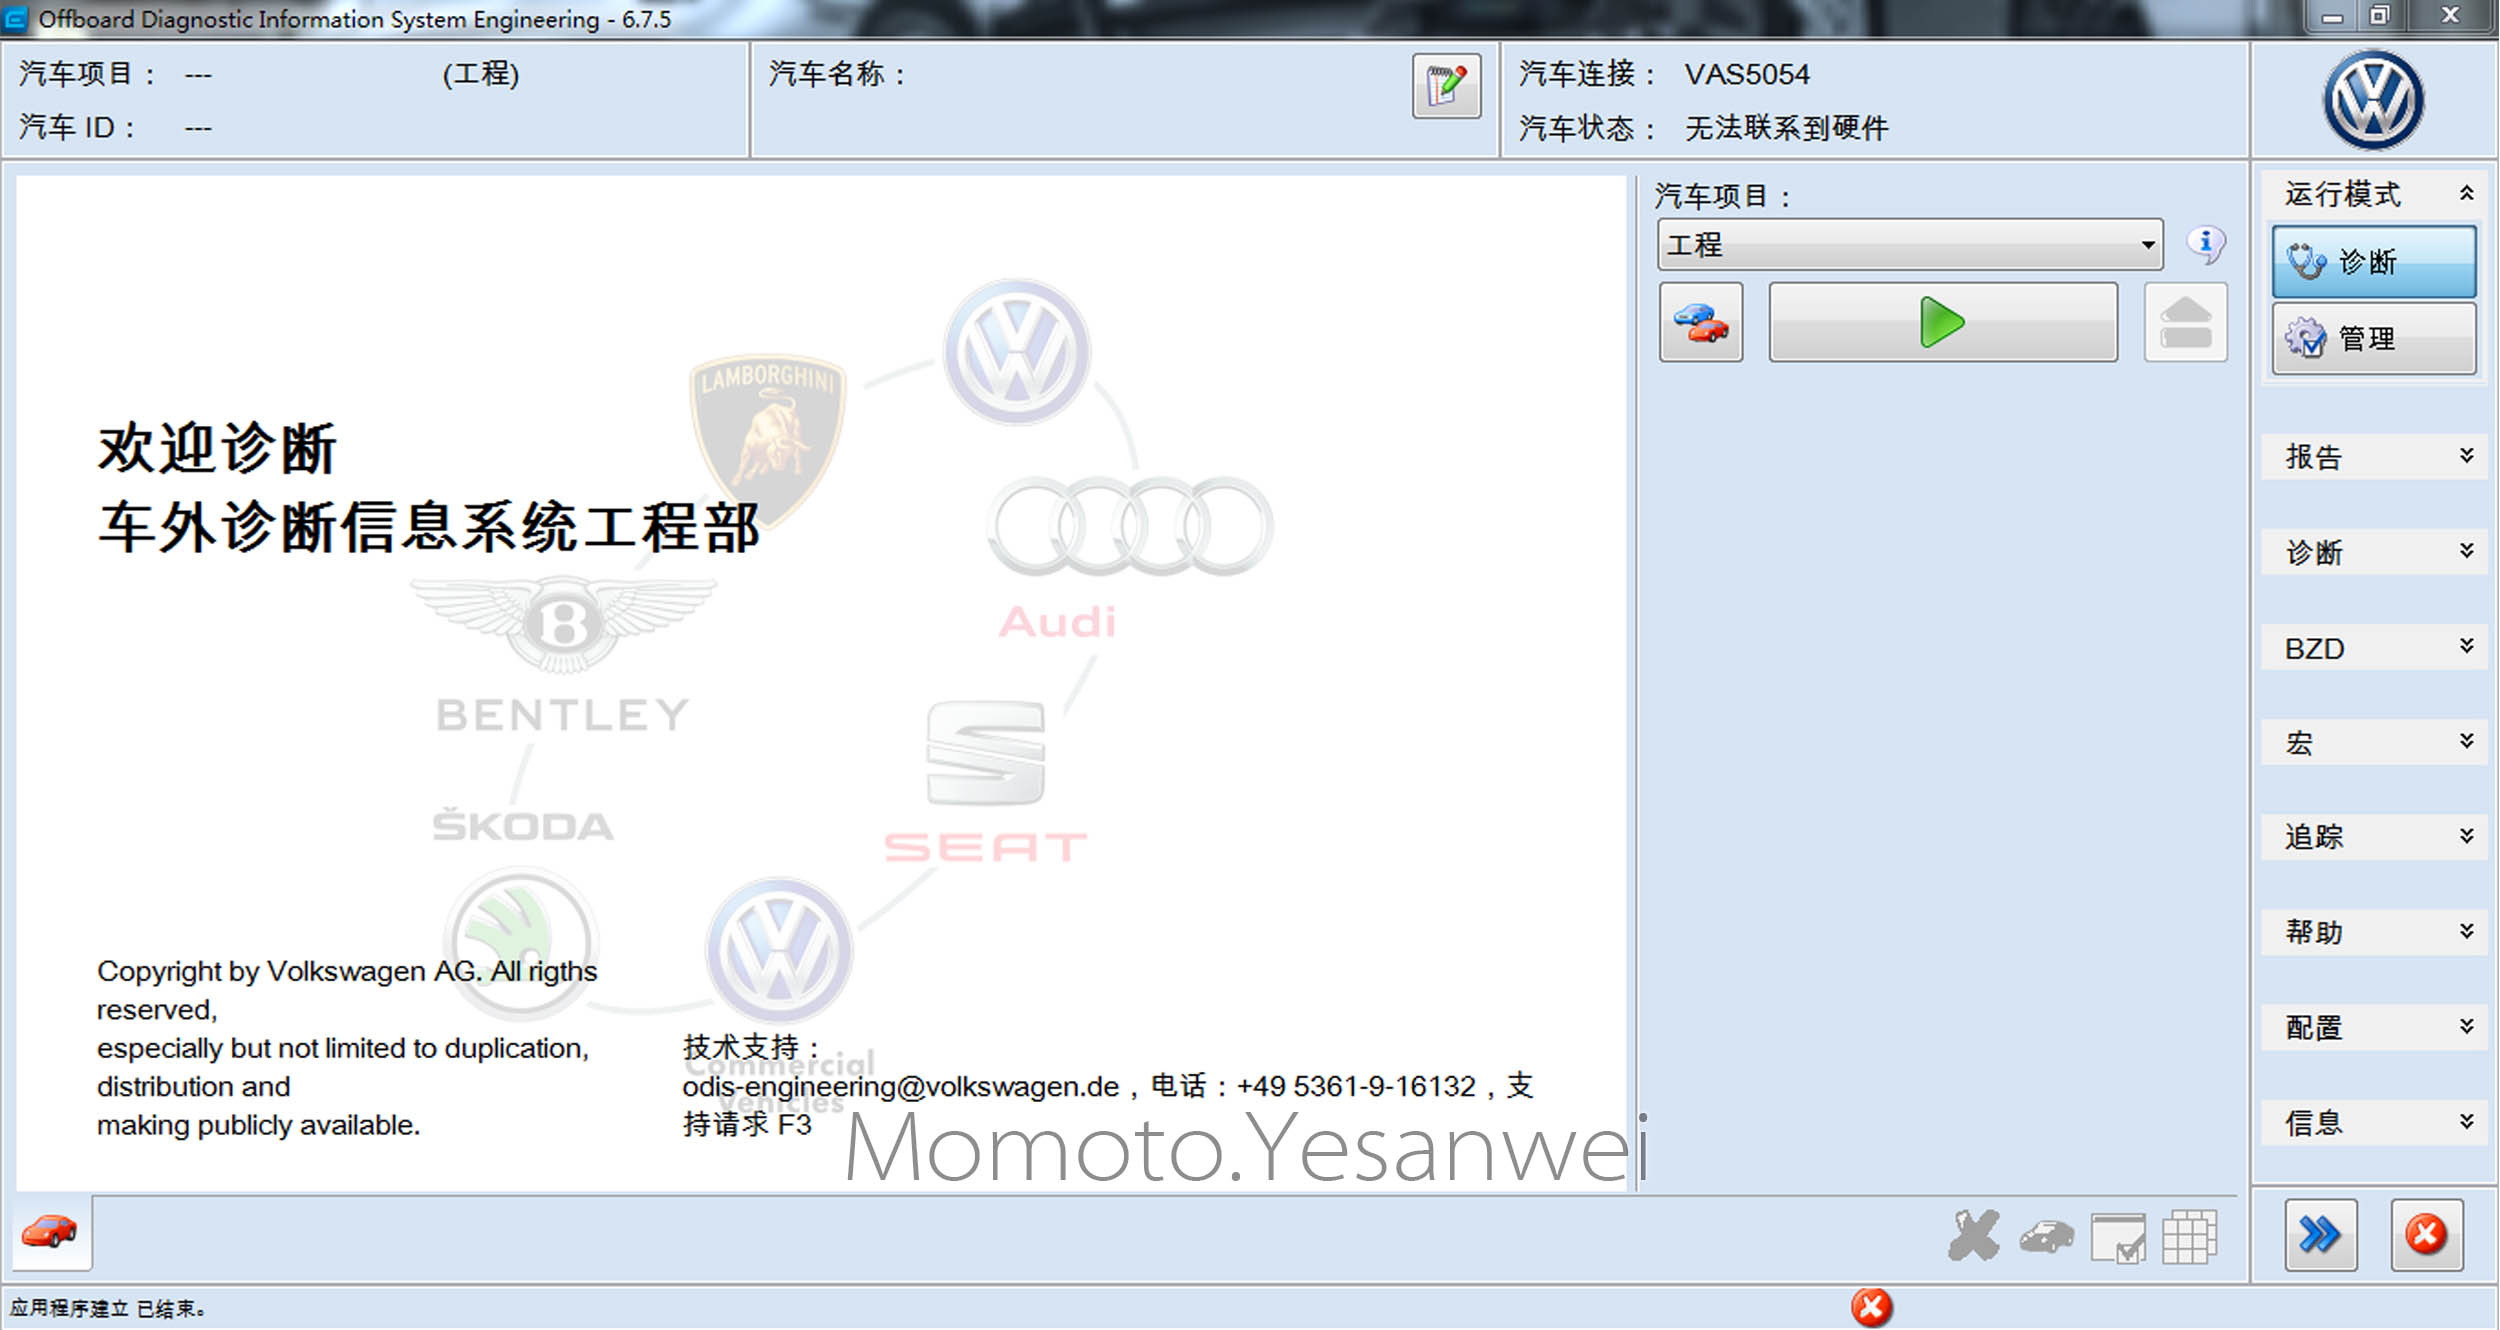2500x1330 pixels.
Task: Click the red X icon in status bar
Action: pos(1871,1308)
